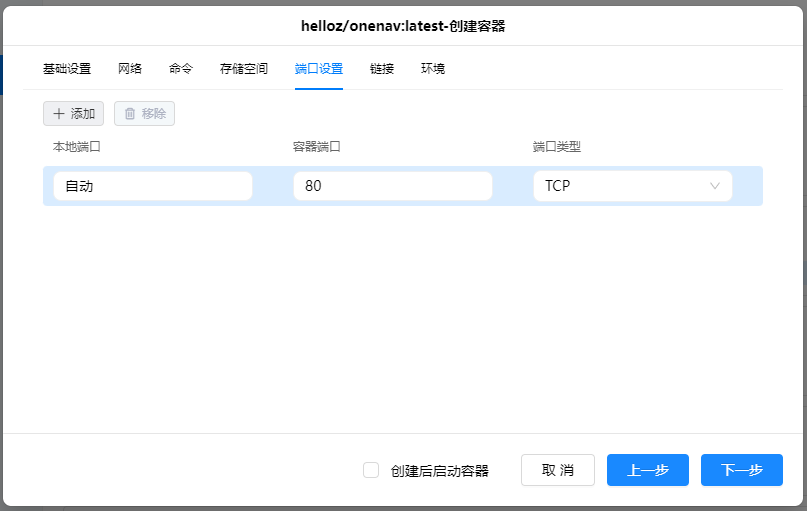Click the plus icon Add (添加) button
807x511 pixels.
coord(73,114)
